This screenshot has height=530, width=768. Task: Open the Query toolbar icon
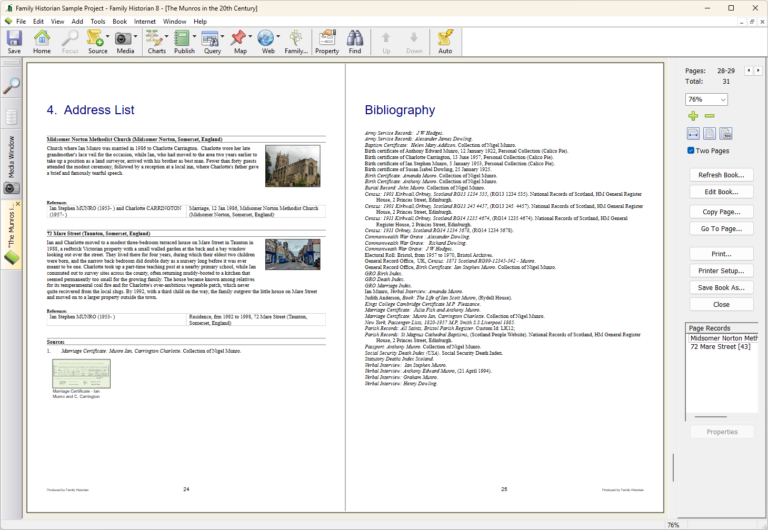coord(211,42)
